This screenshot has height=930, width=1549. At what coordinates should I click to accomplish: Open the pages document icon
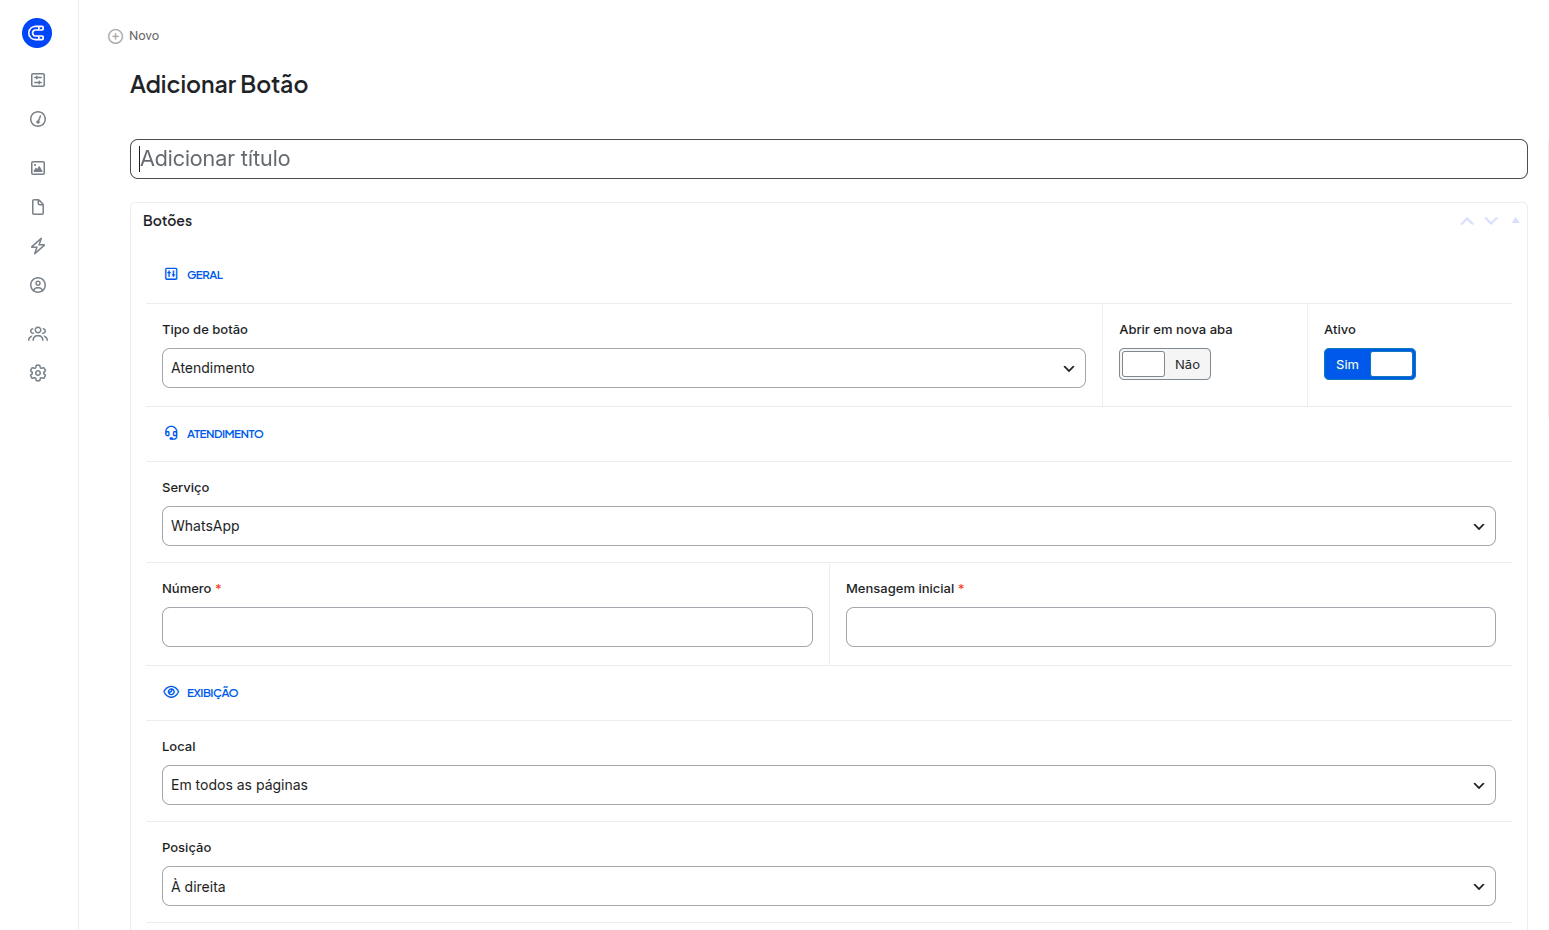pyautogui.click(x=38, y=207)
